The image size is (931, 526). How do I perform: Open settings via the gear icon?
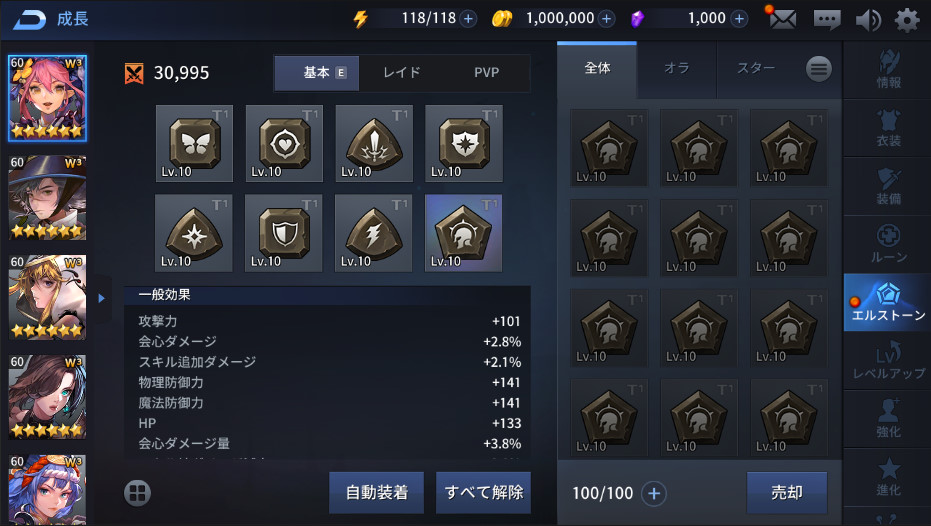[907, 20]
